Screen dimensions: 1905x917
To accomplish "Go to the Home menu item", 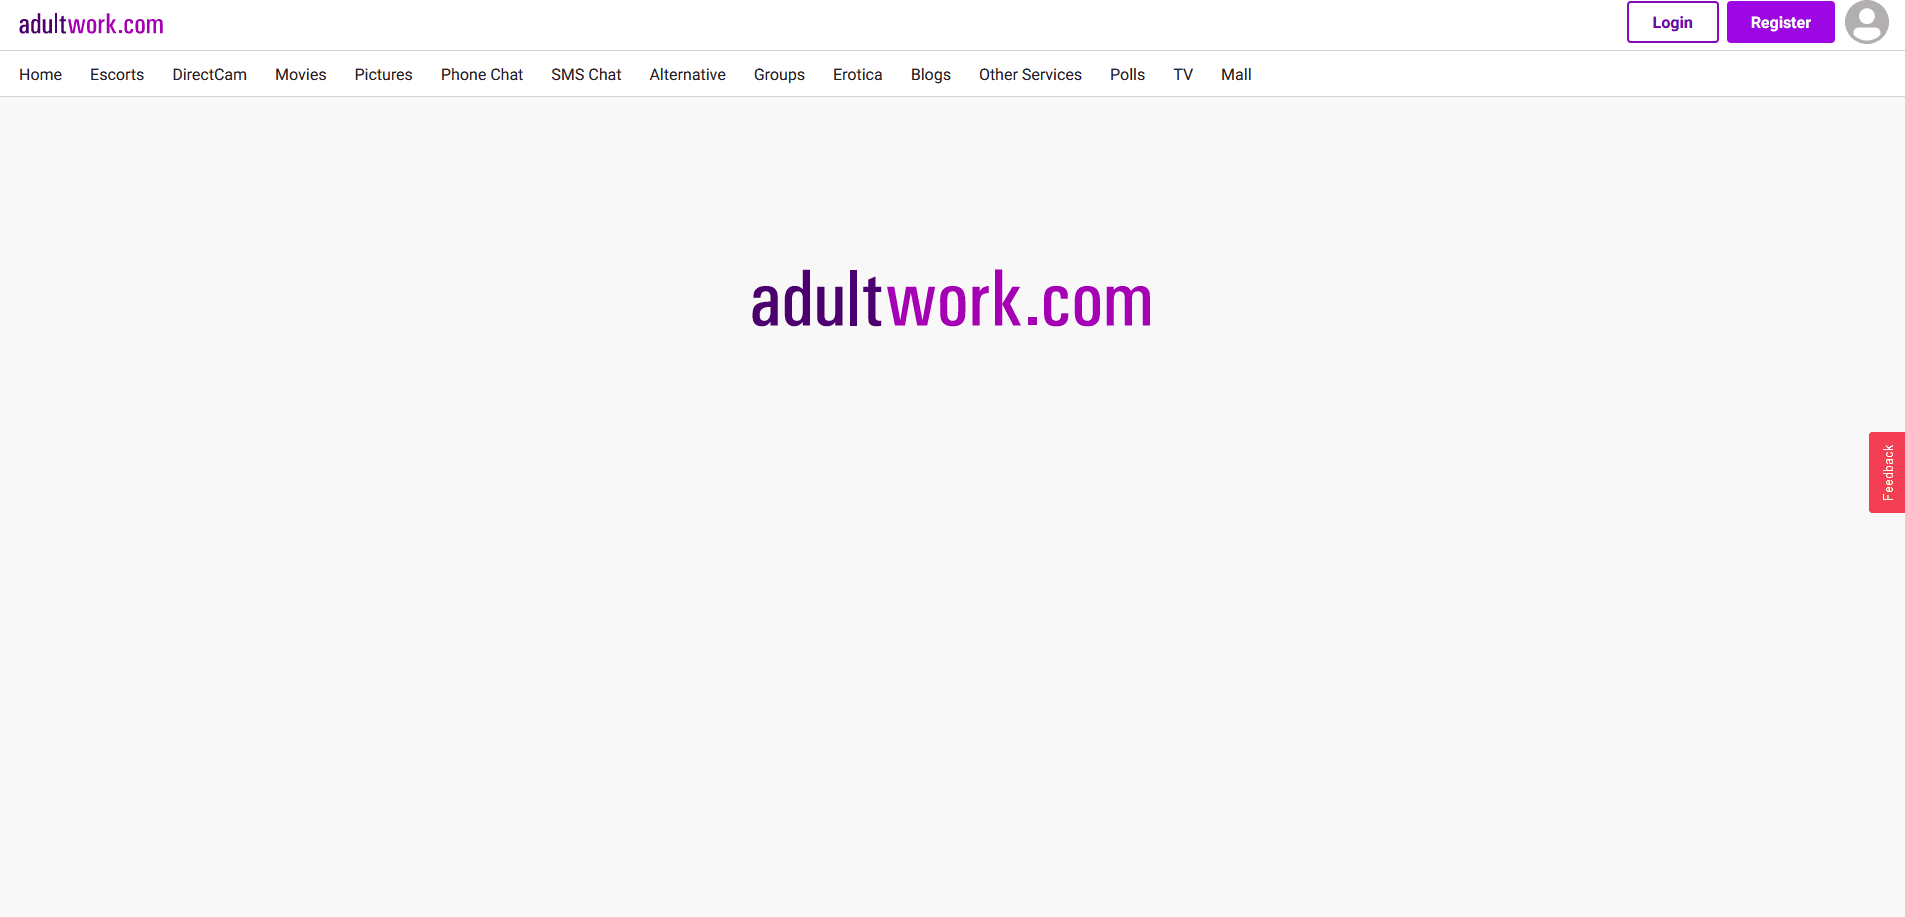I will 40,74.
